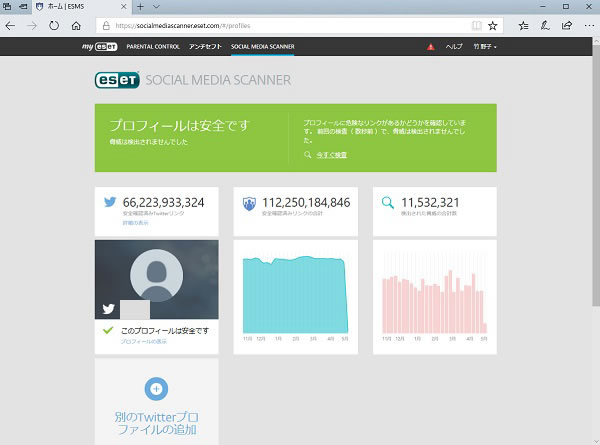600x445 pixels.
Task: Click the magnifier icon beside 今すぐ検査
Action: click(307, 155)
